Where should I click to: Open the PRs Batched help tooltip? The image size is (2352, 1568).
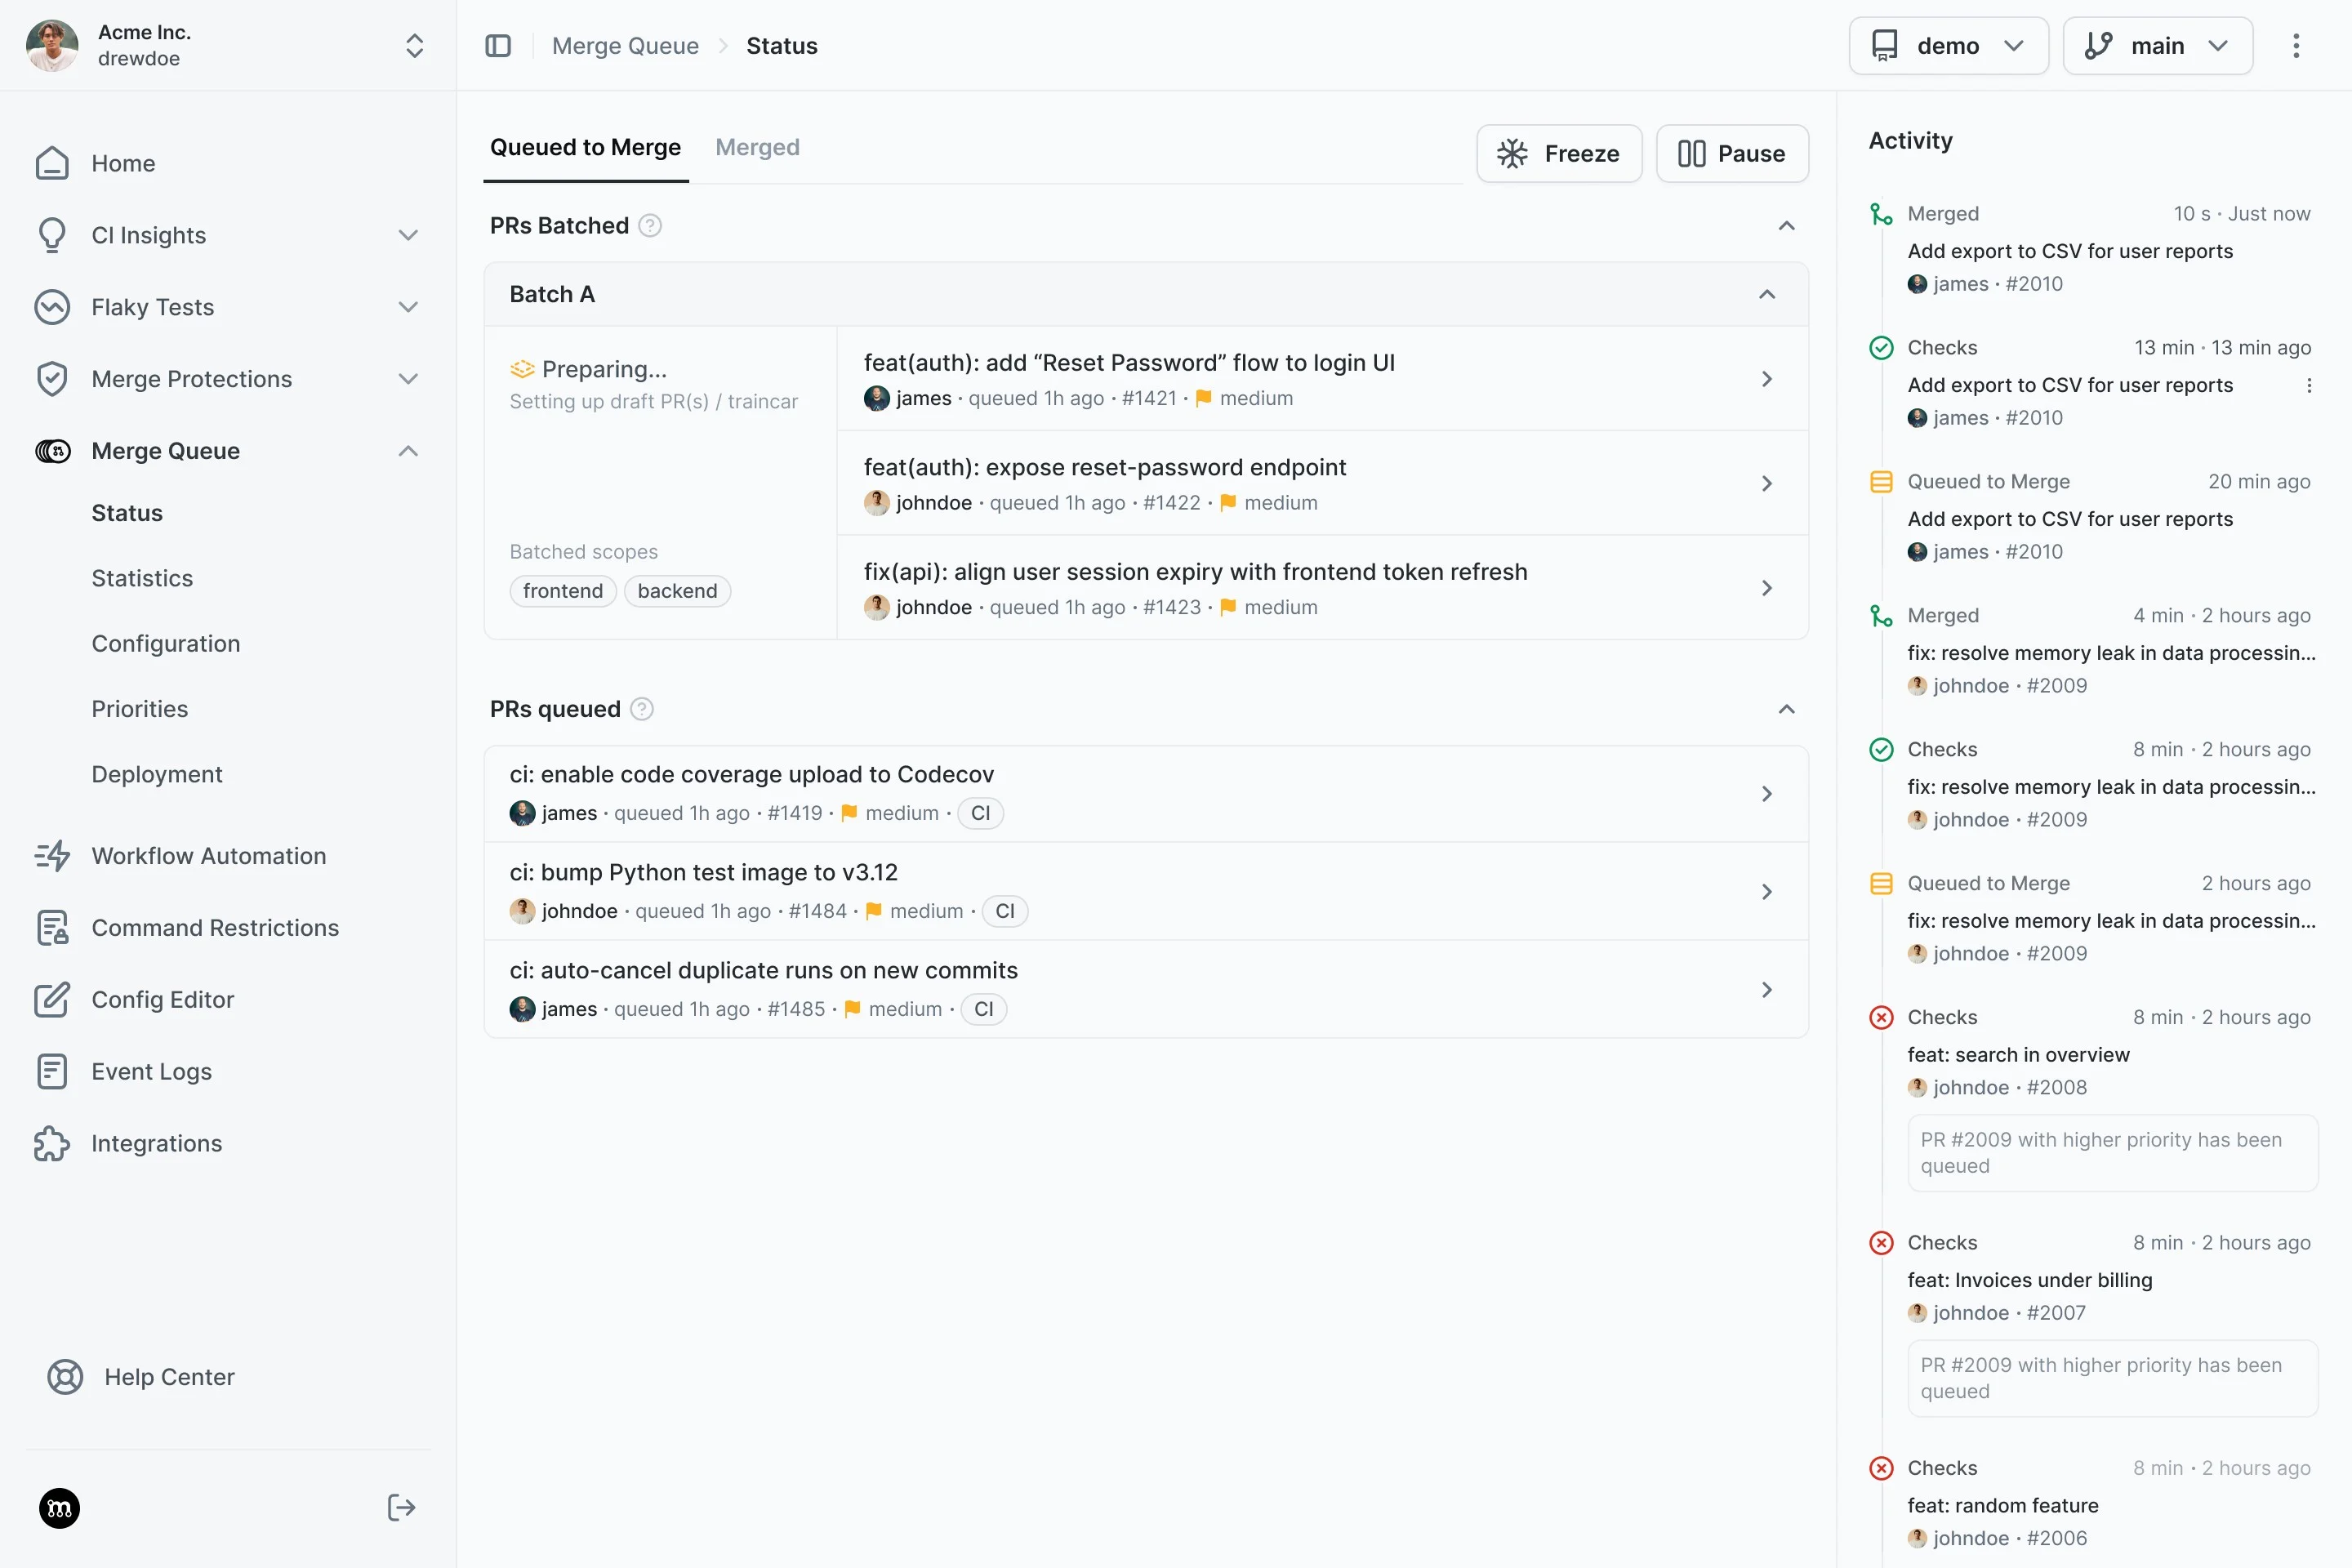[x=651, y=225]
